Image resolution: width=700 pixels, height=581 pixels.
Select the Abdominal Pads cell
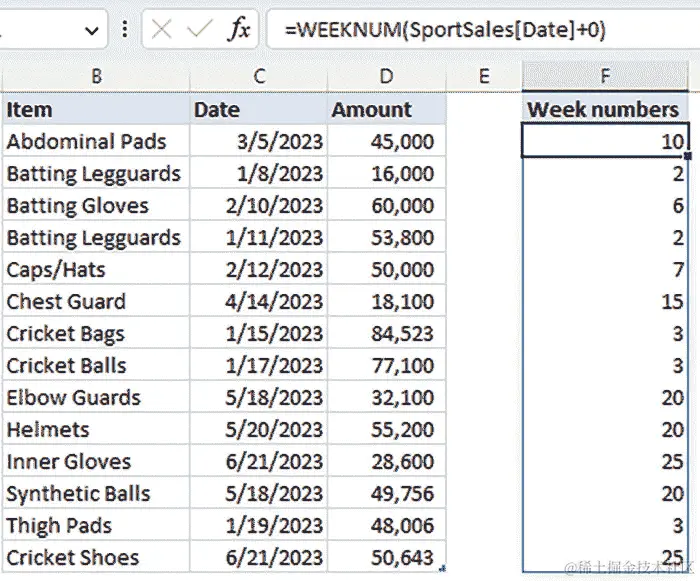pos(96,141)
